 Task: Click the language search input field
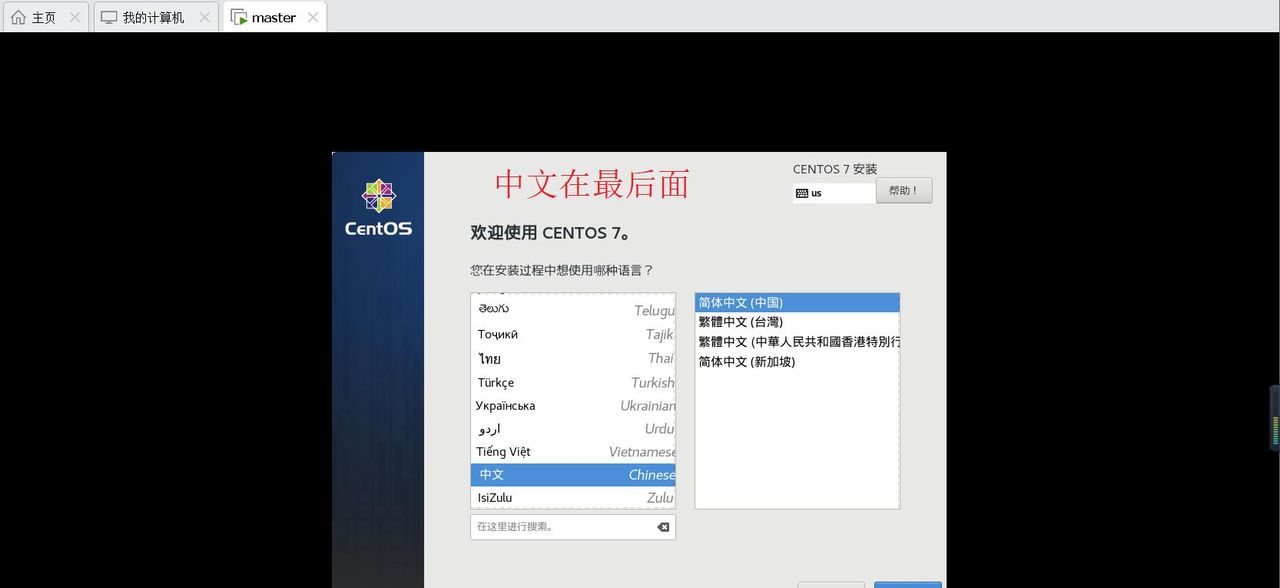[560, 526]
